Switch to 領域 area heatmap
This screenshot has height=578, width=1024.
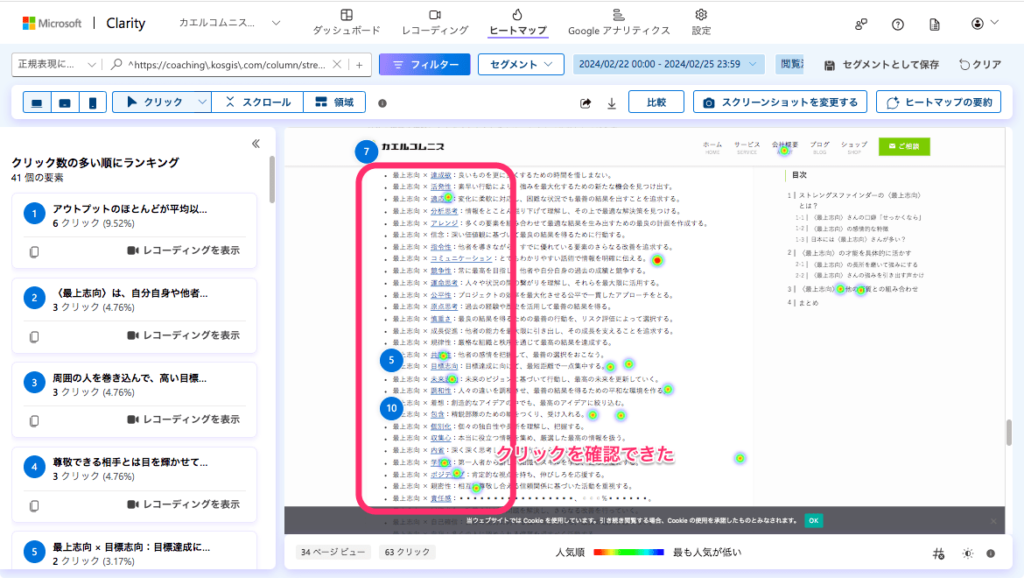[x=334, y=102]
